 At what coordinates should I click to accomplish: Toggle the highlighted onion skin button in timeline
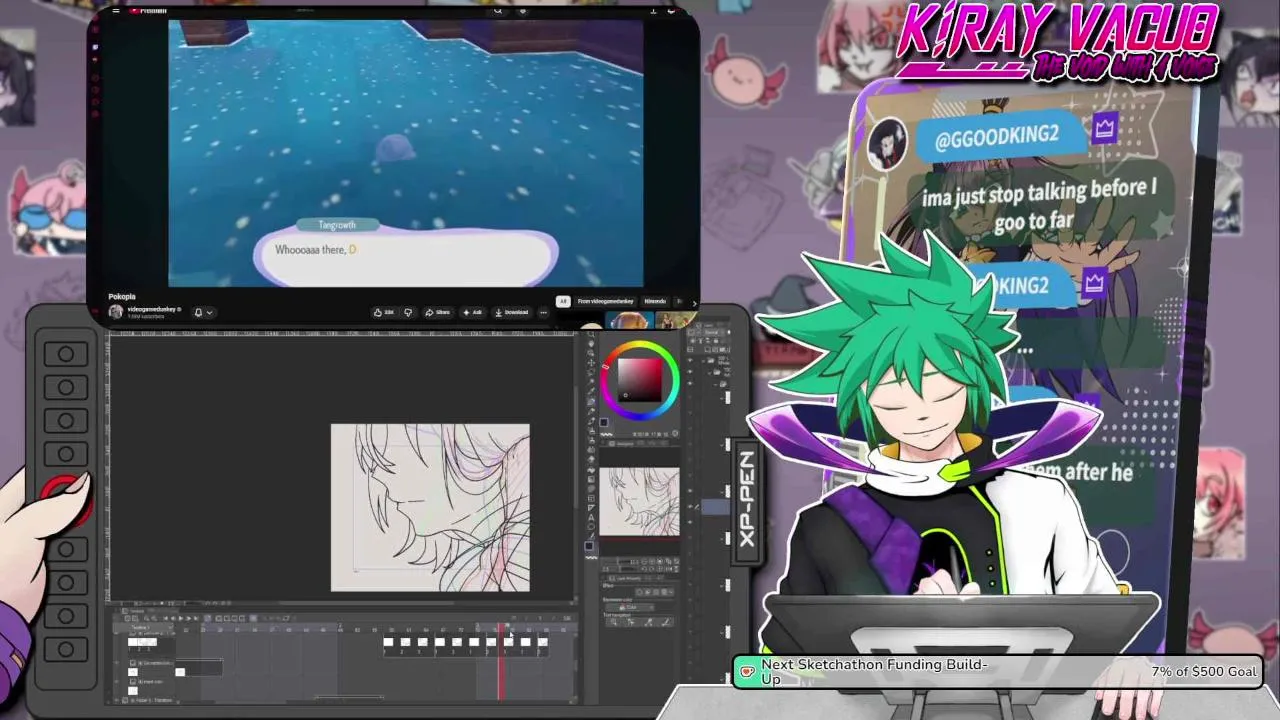point(253,618)
